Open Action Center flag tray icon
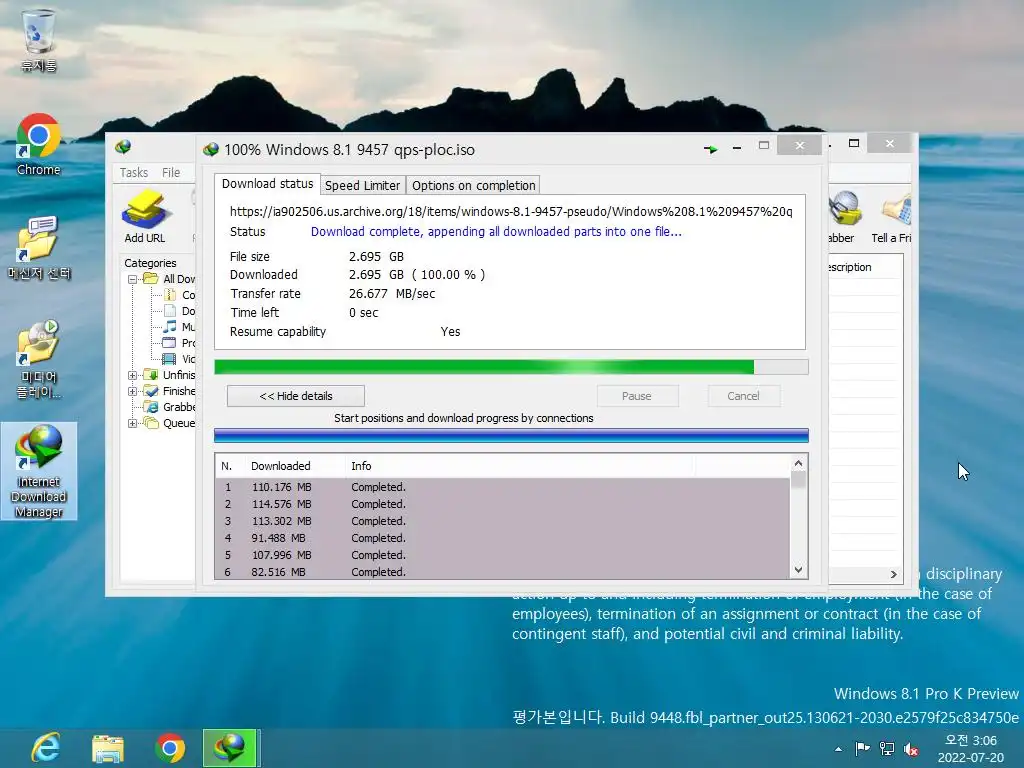 [x=862, y=748]
